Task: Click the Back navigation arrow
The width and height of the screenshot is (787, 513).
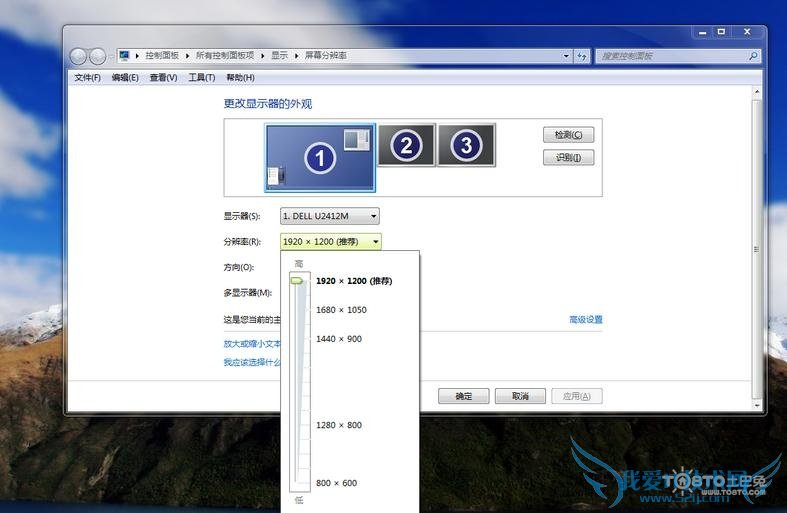Action: (80, 56)
